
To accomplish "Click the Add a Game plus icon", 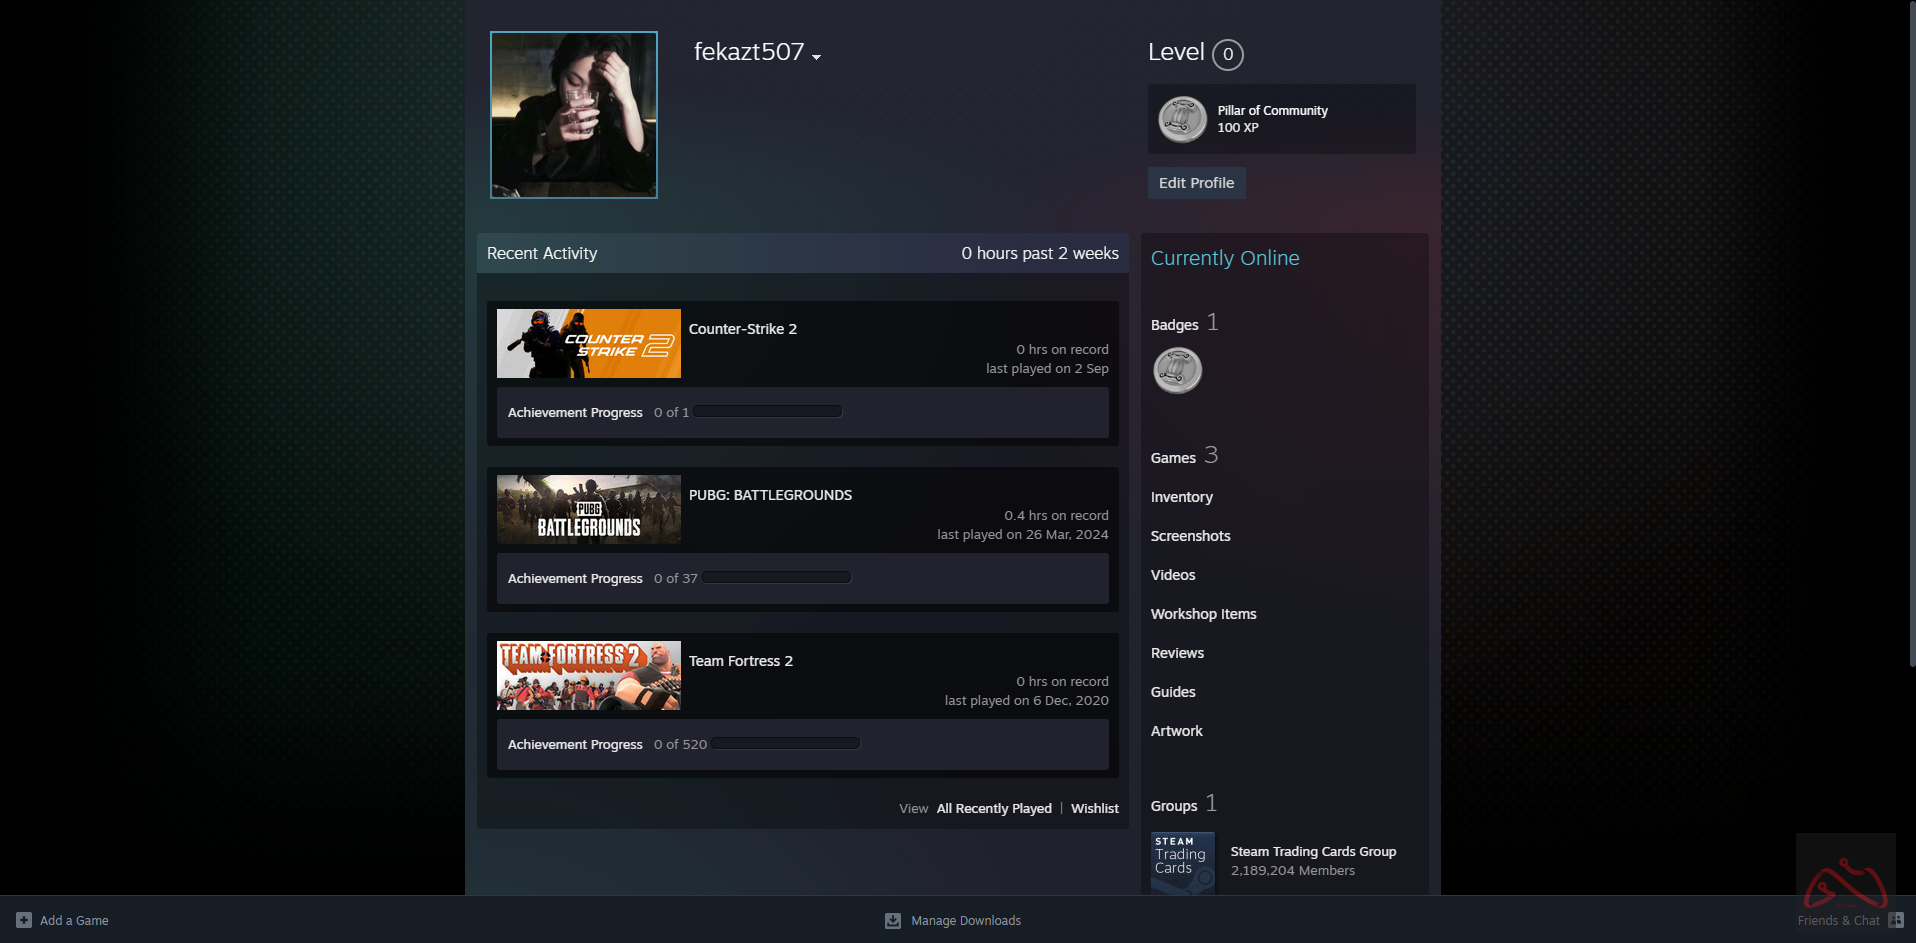I will click(24, 920).
